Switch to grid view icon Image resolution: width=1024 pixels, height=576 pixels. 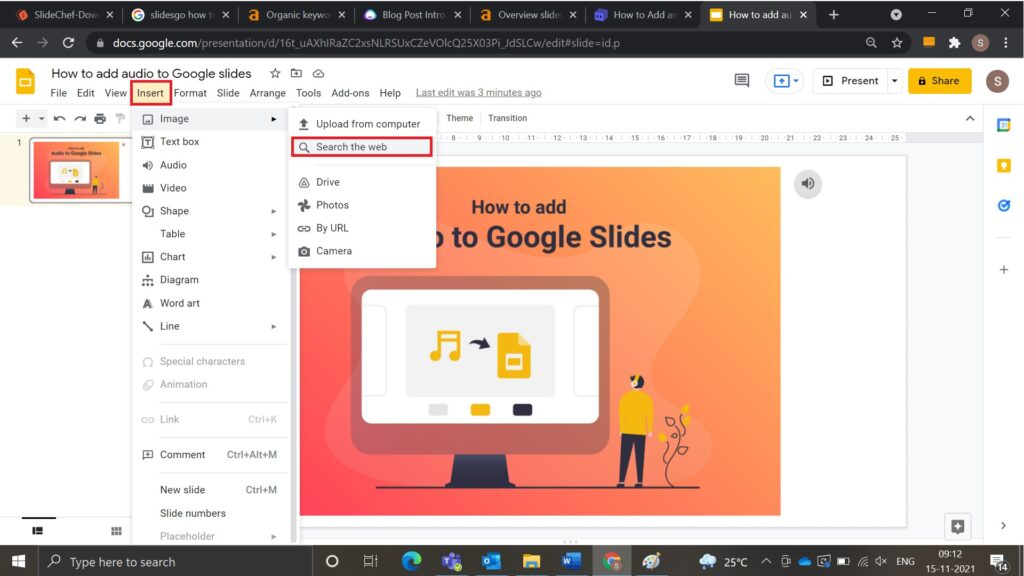tap(116, 531)
